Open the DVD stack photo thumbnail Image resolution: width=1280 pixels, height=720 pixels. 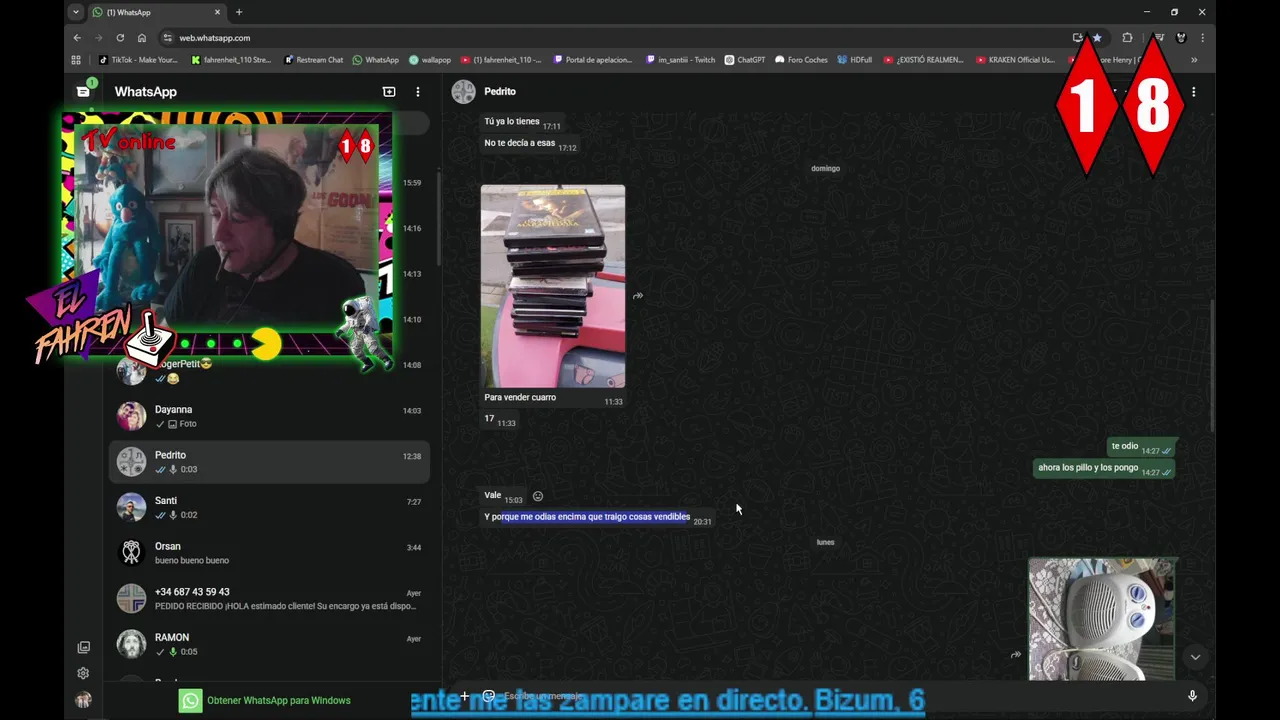553,286
